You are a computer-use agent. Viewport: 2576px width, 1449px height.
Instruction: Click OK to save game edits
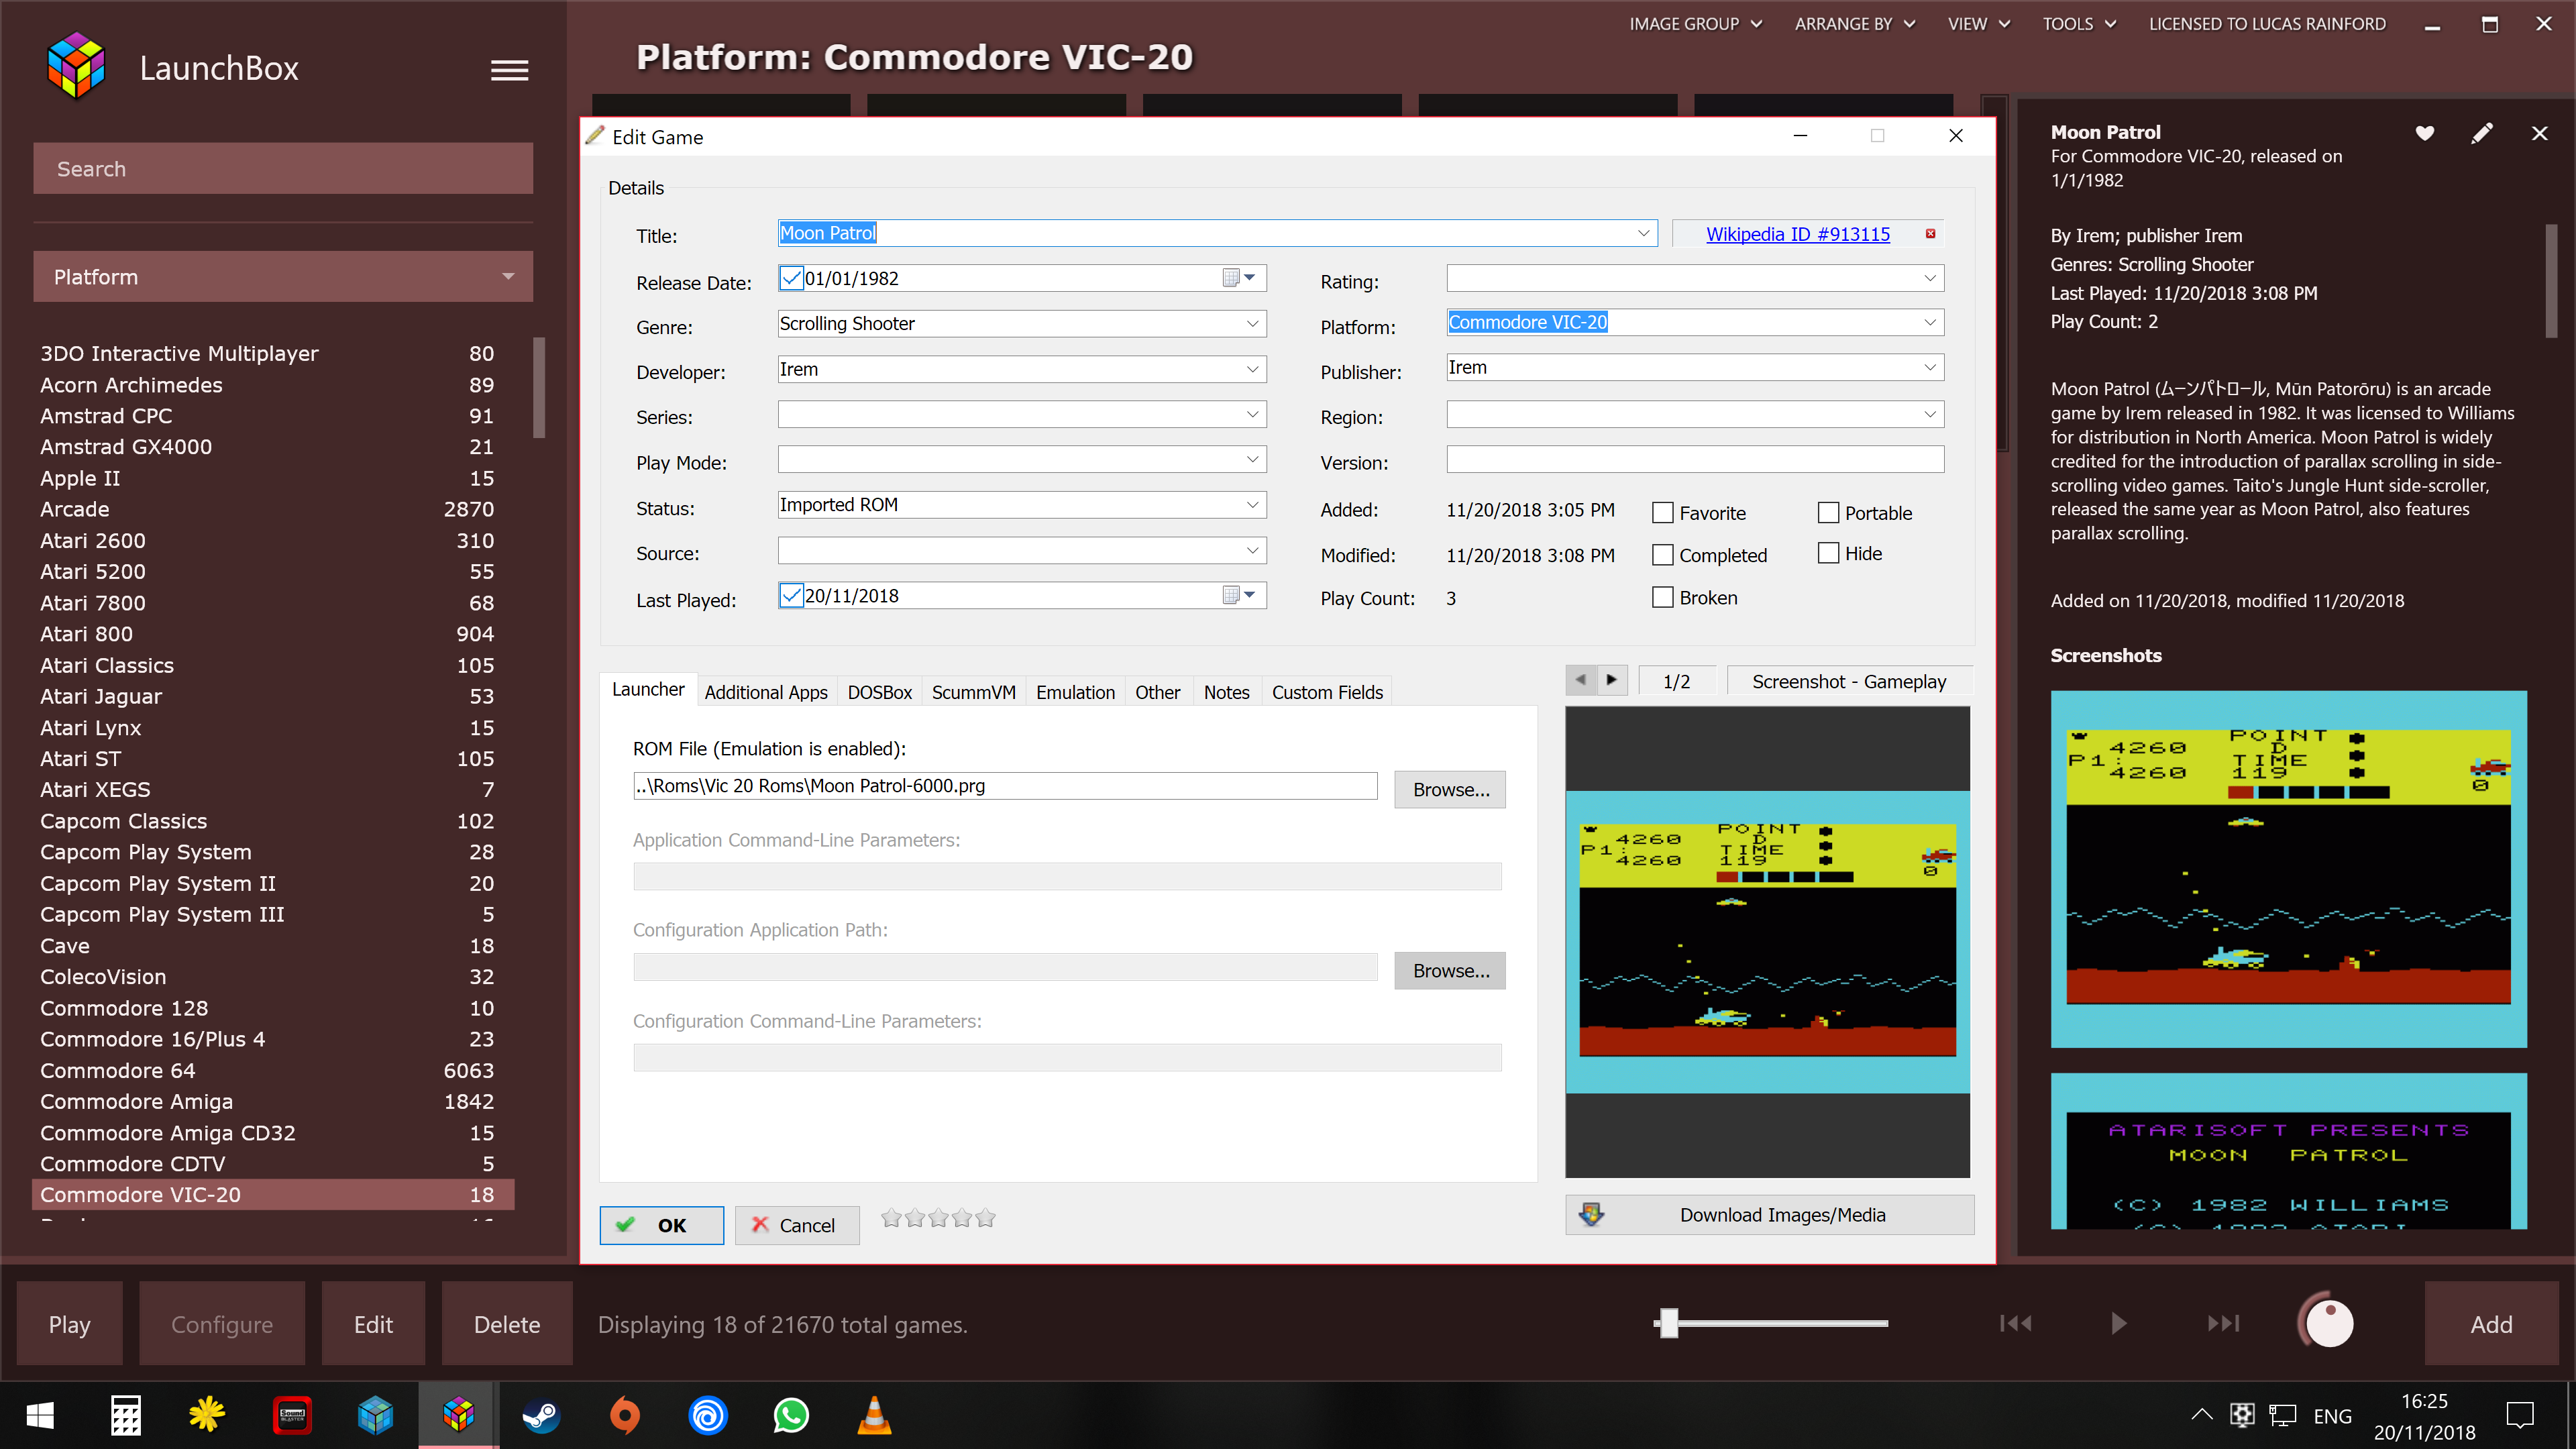click(661, 1225)
